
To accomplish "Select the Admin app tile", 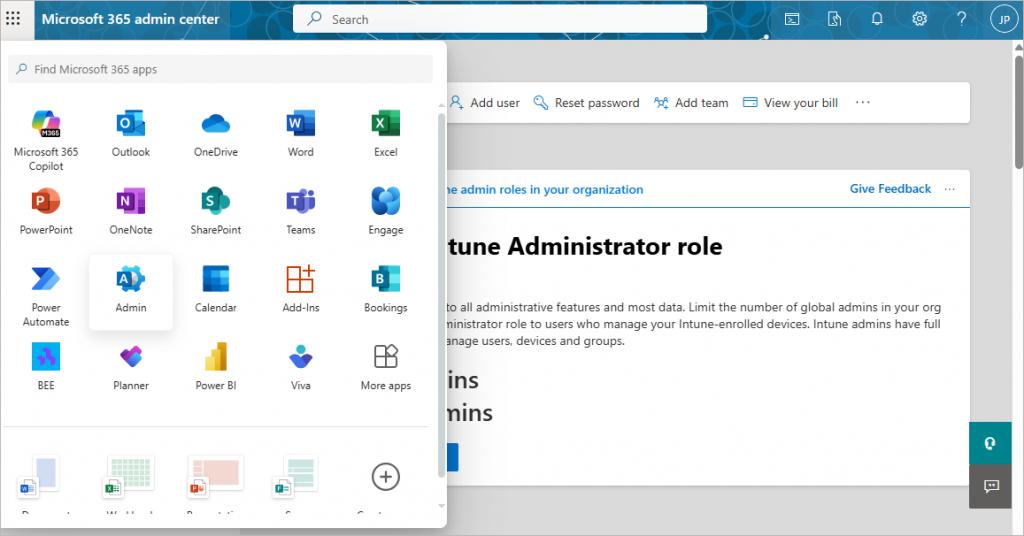I will 131,292.
